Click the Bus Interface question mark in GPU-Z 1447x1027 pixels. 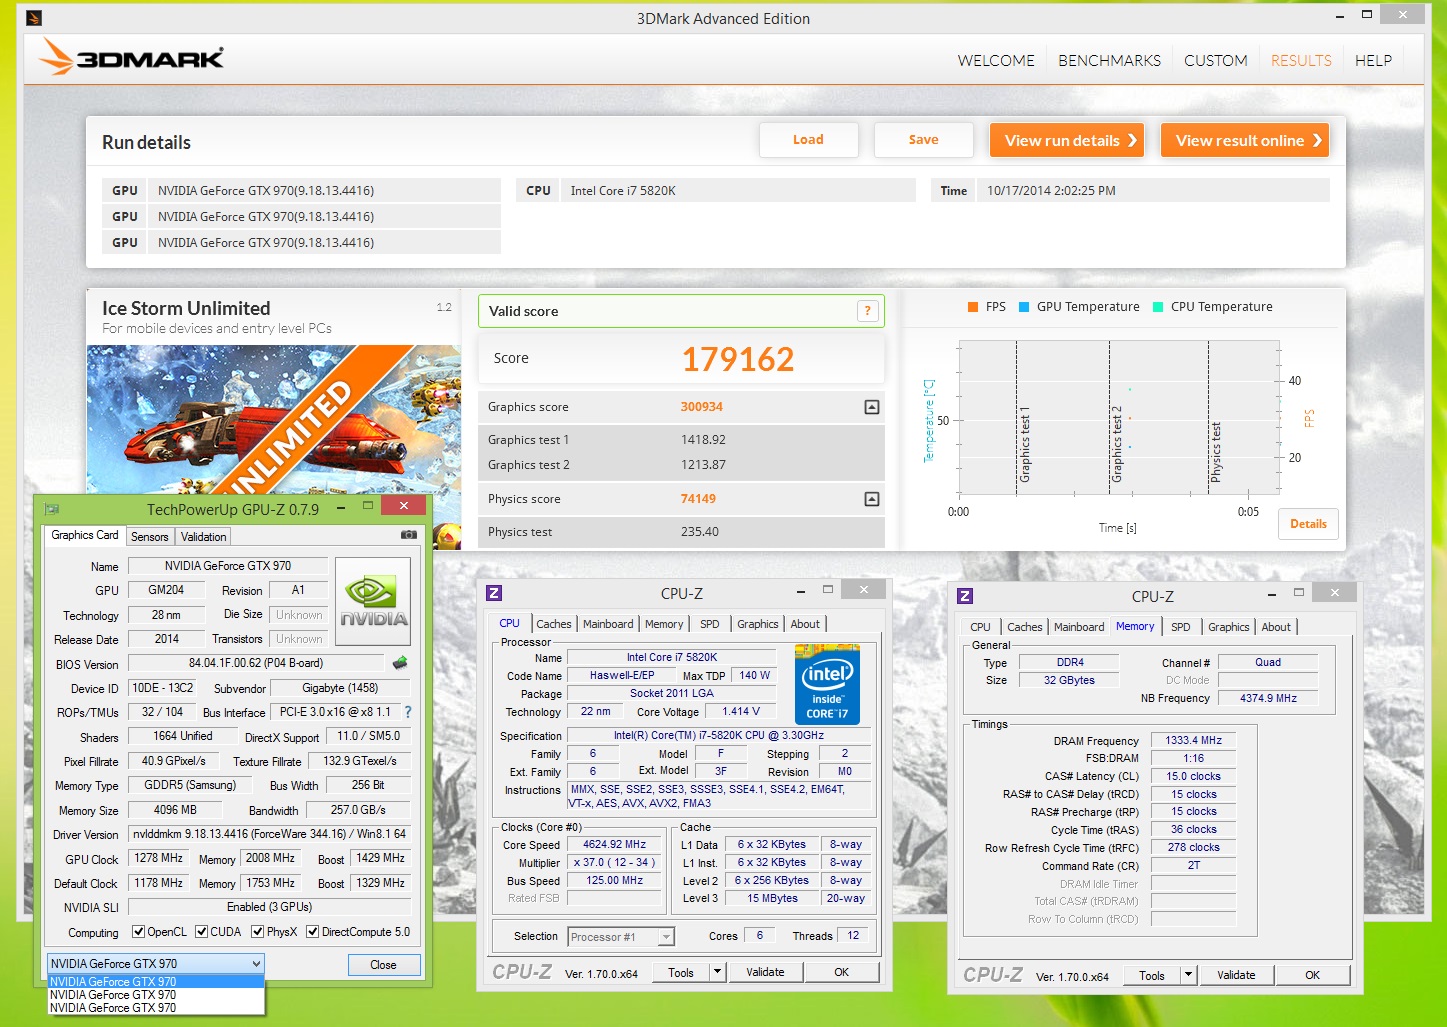click(x=407, y=712)
